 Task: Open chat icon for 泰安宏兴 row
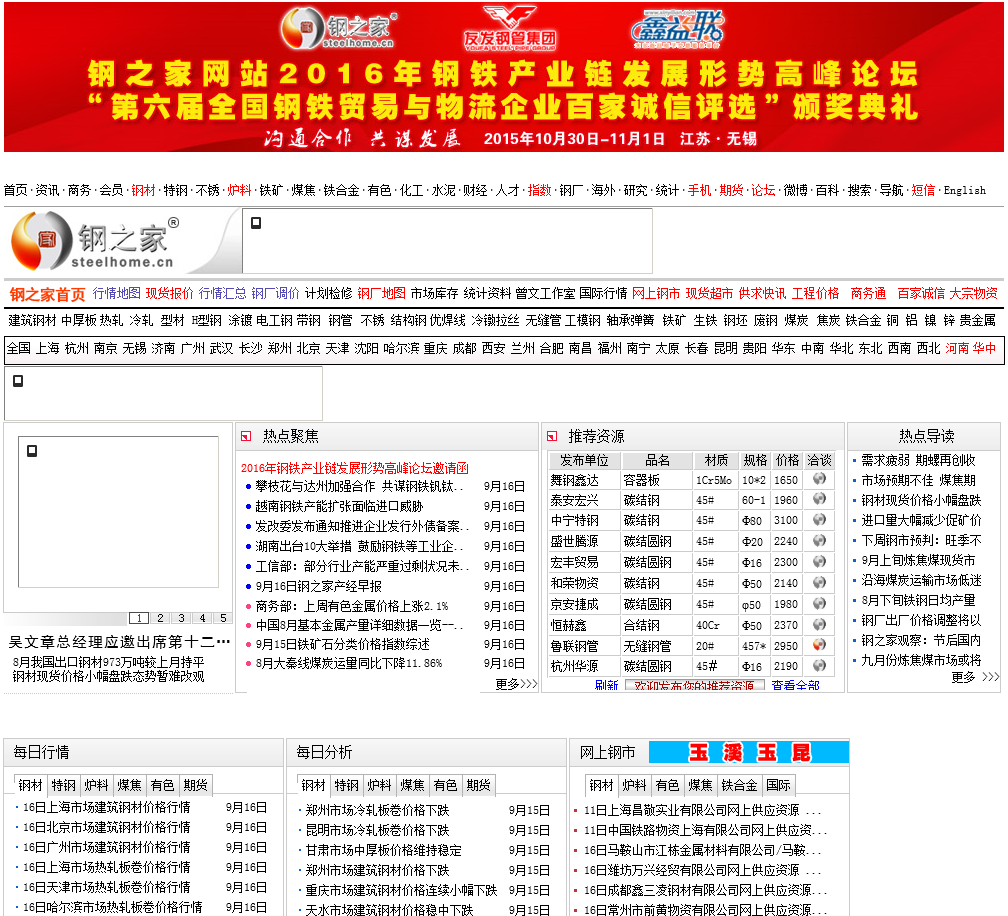click(x=819, y=499)
